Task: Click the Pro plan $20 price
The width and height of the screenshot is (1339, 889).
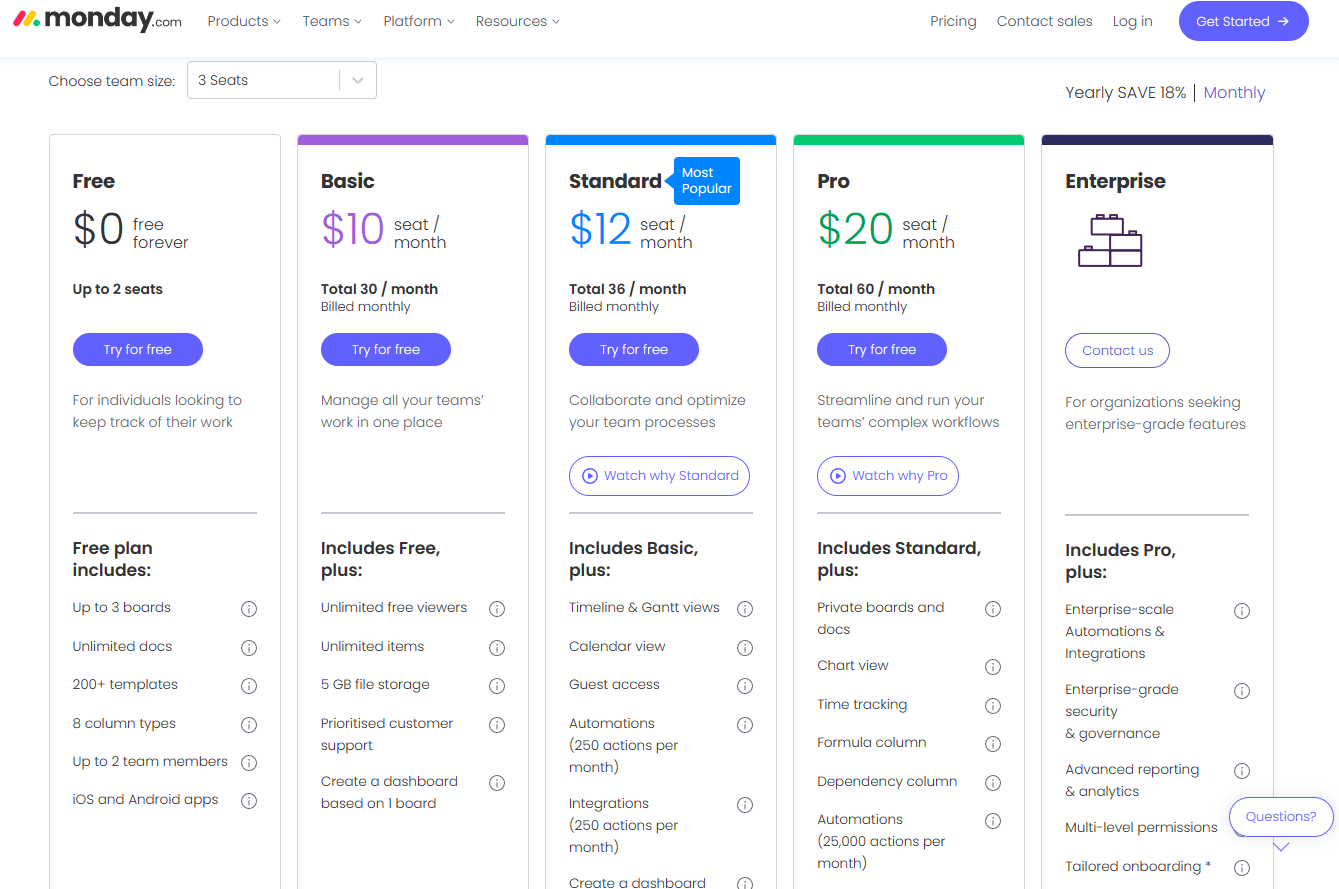Action: tap(855, 229)
